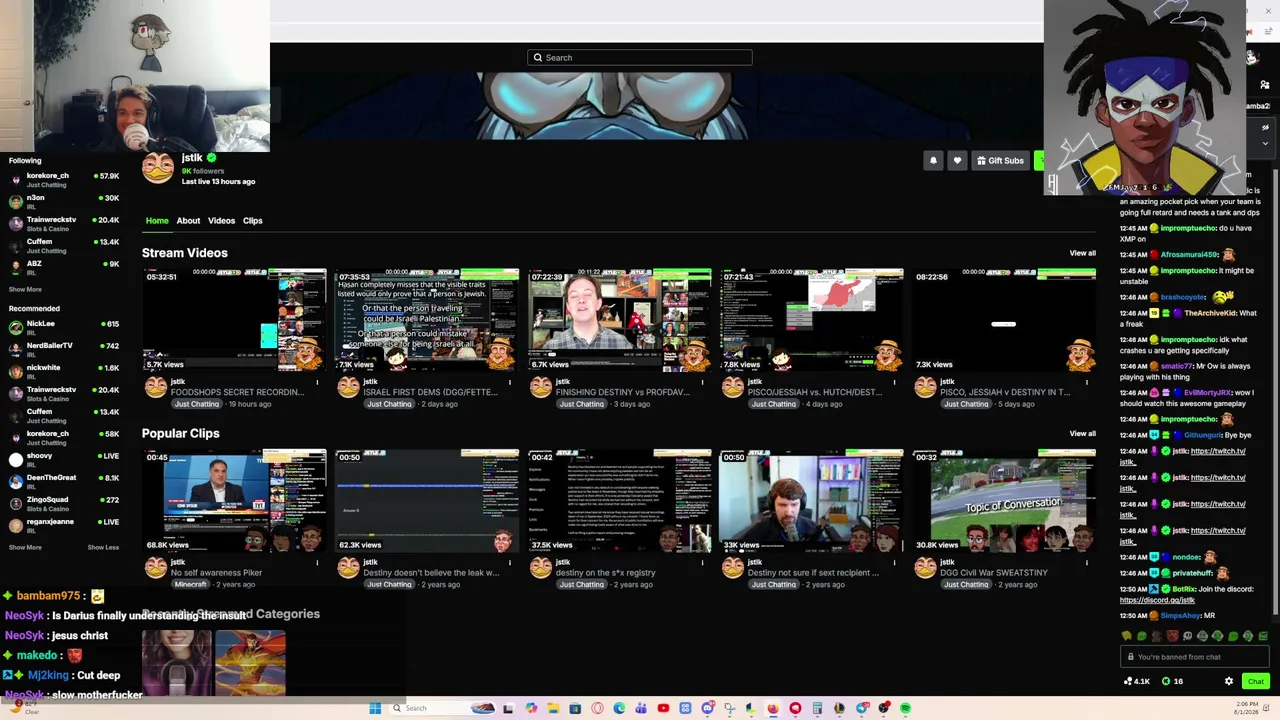This screenshot has width=1280, height=720.
Task: Open korekore_ch in the Following list
Action: [x=64, y=180]
